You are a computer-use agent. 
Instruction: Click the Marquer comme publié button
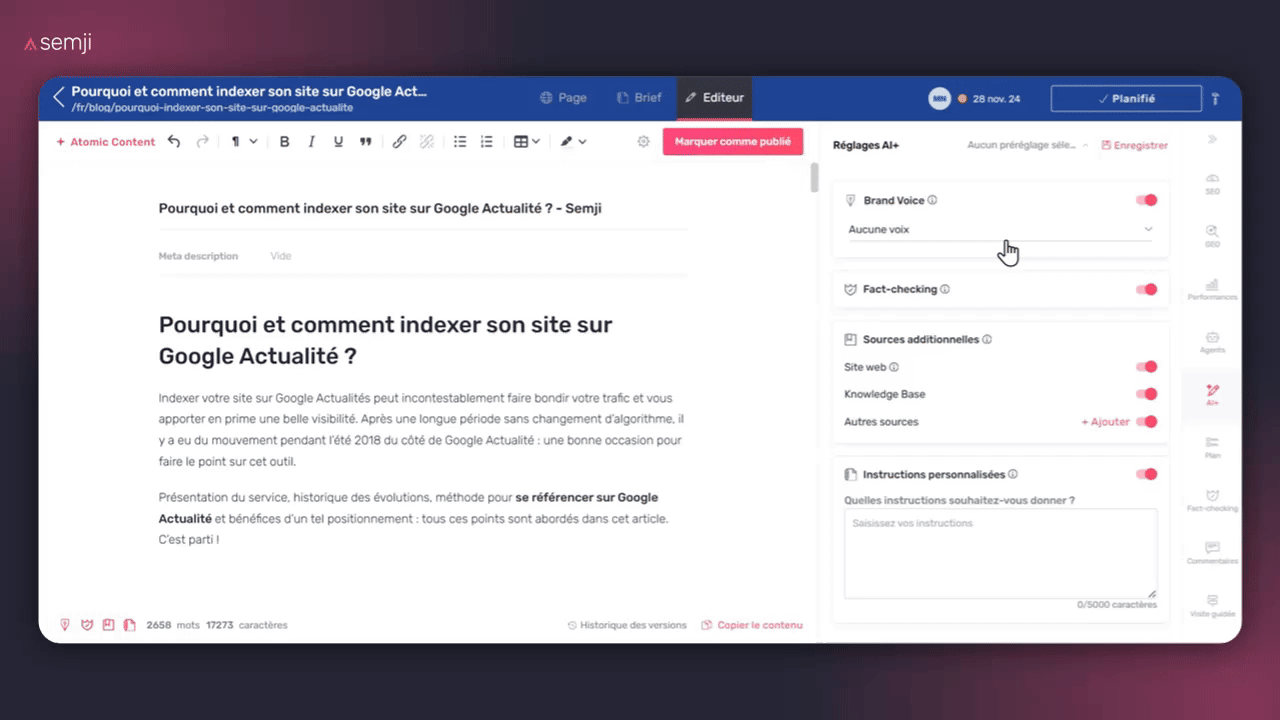(x=733, y=141)
